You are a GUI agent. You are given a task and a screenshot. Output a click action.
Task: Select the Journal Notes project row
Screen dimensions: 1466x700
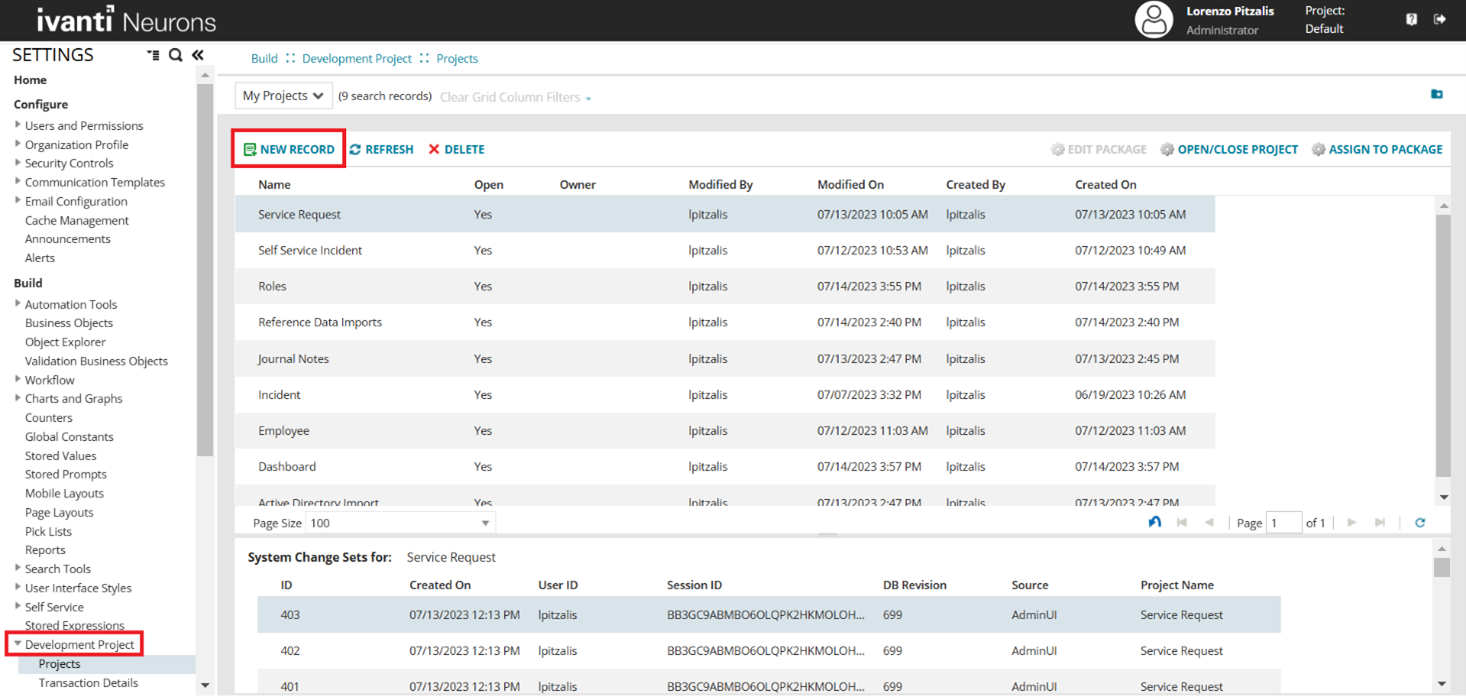pyautogui.click(x=725, y=359)
